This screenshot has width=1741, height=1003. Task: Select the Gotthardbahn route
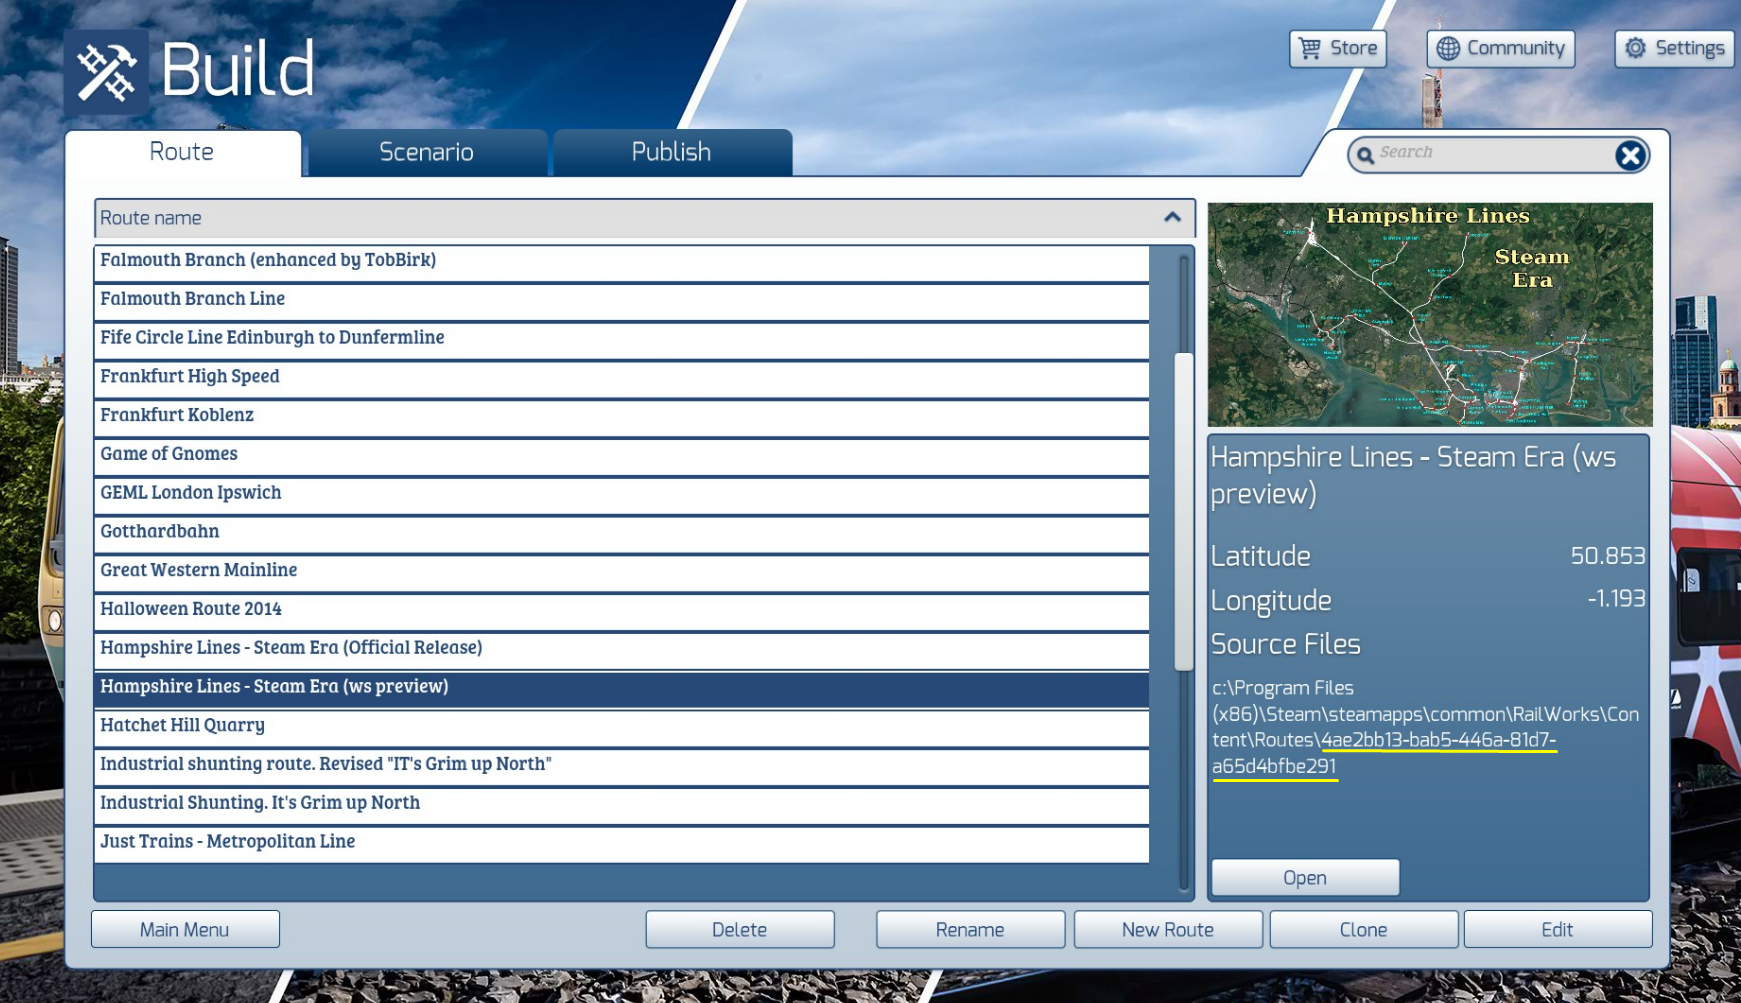tap(622, 533)
